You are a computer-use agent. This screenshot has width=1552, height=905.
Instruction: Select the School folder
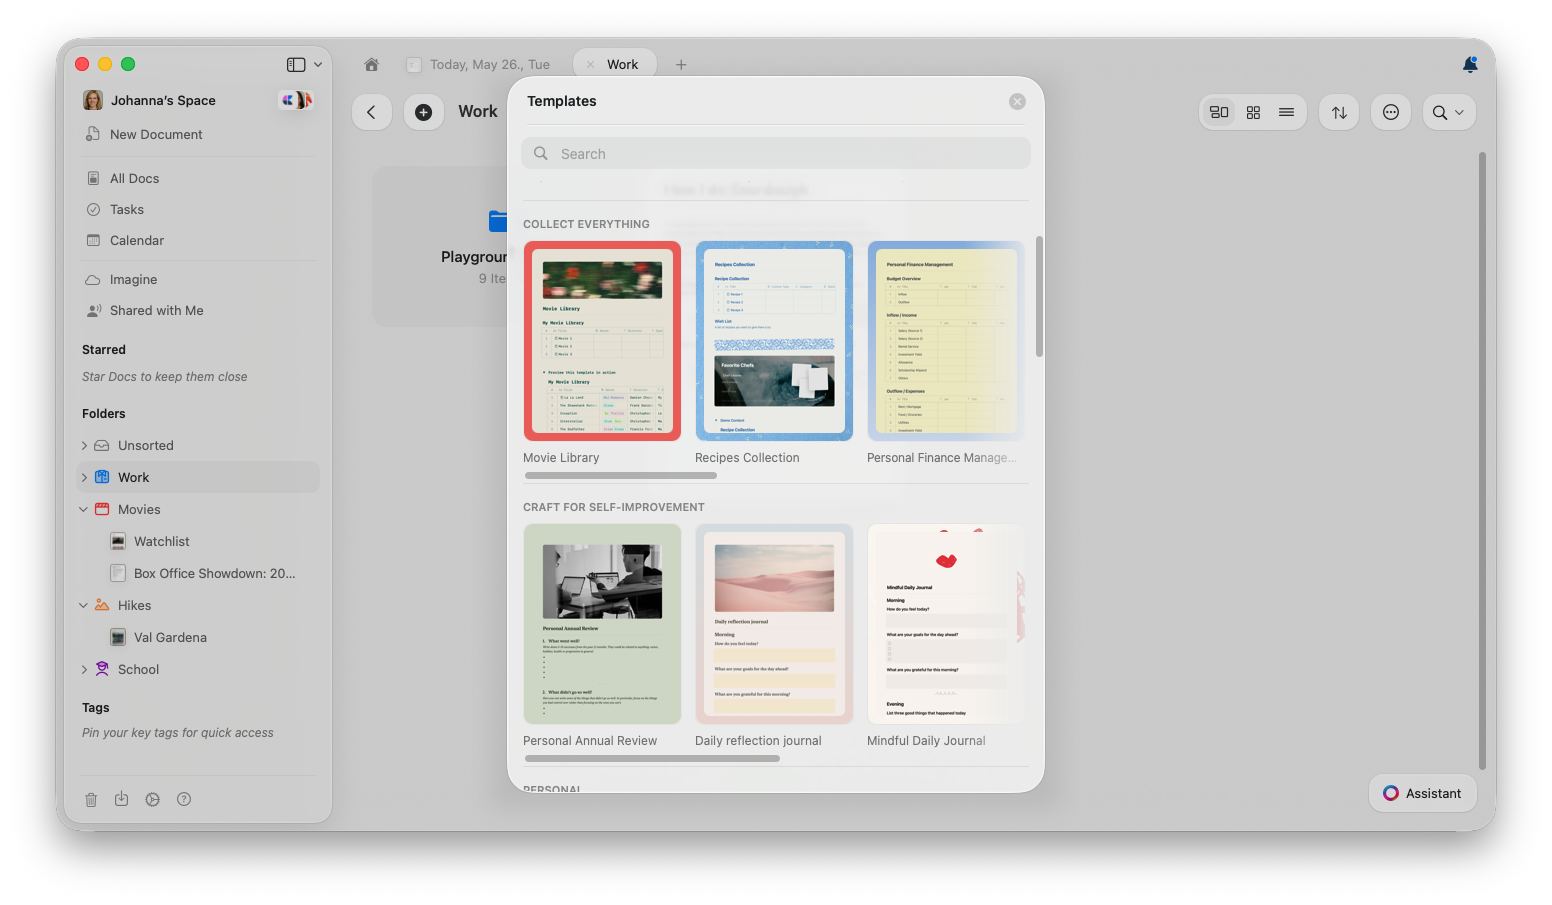[138, 669]
